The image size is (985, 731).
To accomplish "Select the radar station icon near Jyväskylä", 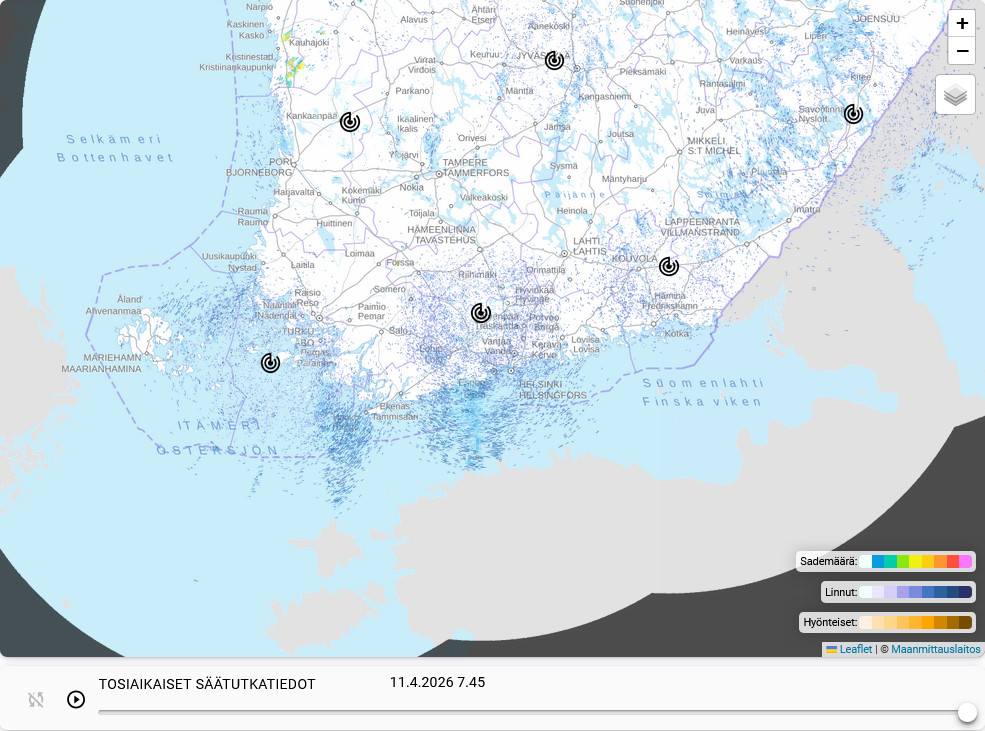I will pos(554,61).
